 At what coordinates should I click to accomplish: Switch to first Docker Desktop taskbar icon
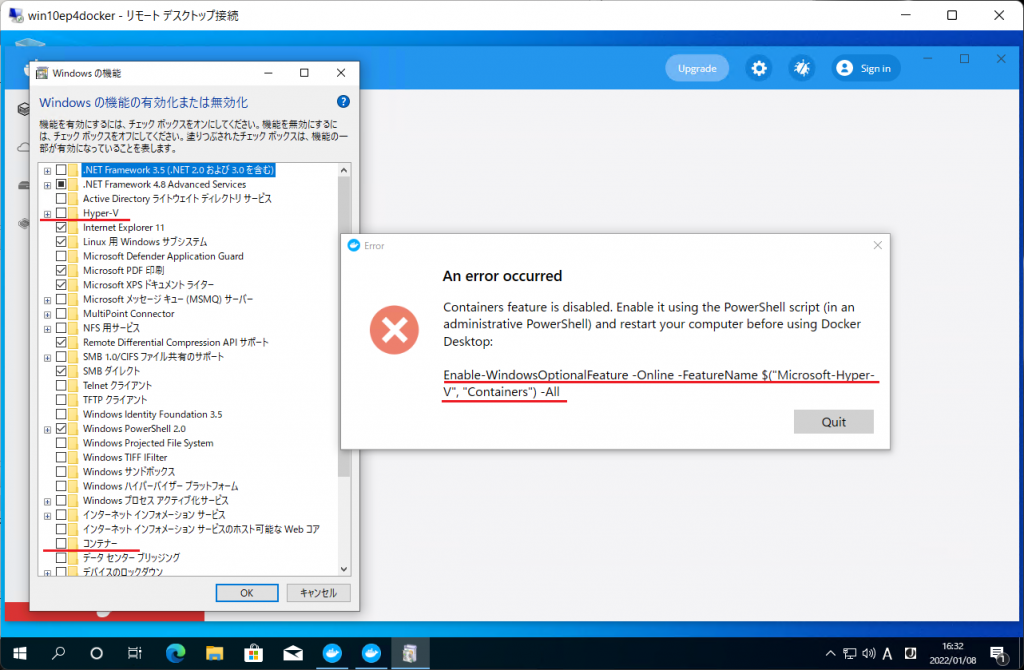332,653
